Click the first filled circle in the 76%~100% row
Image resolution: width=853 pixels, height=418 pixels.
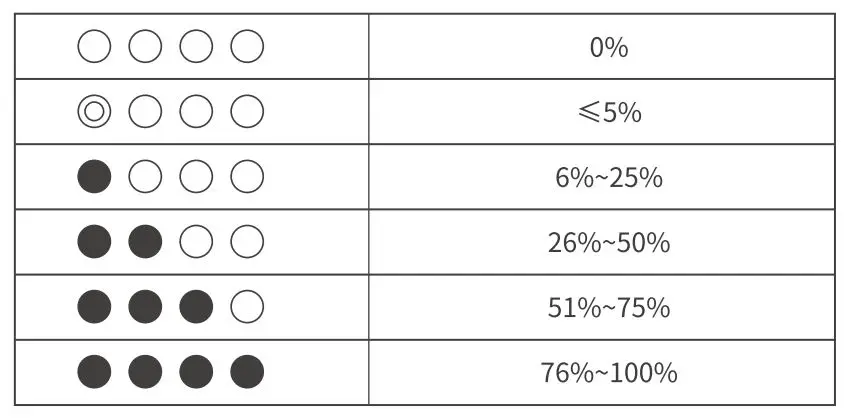(94, 372)
